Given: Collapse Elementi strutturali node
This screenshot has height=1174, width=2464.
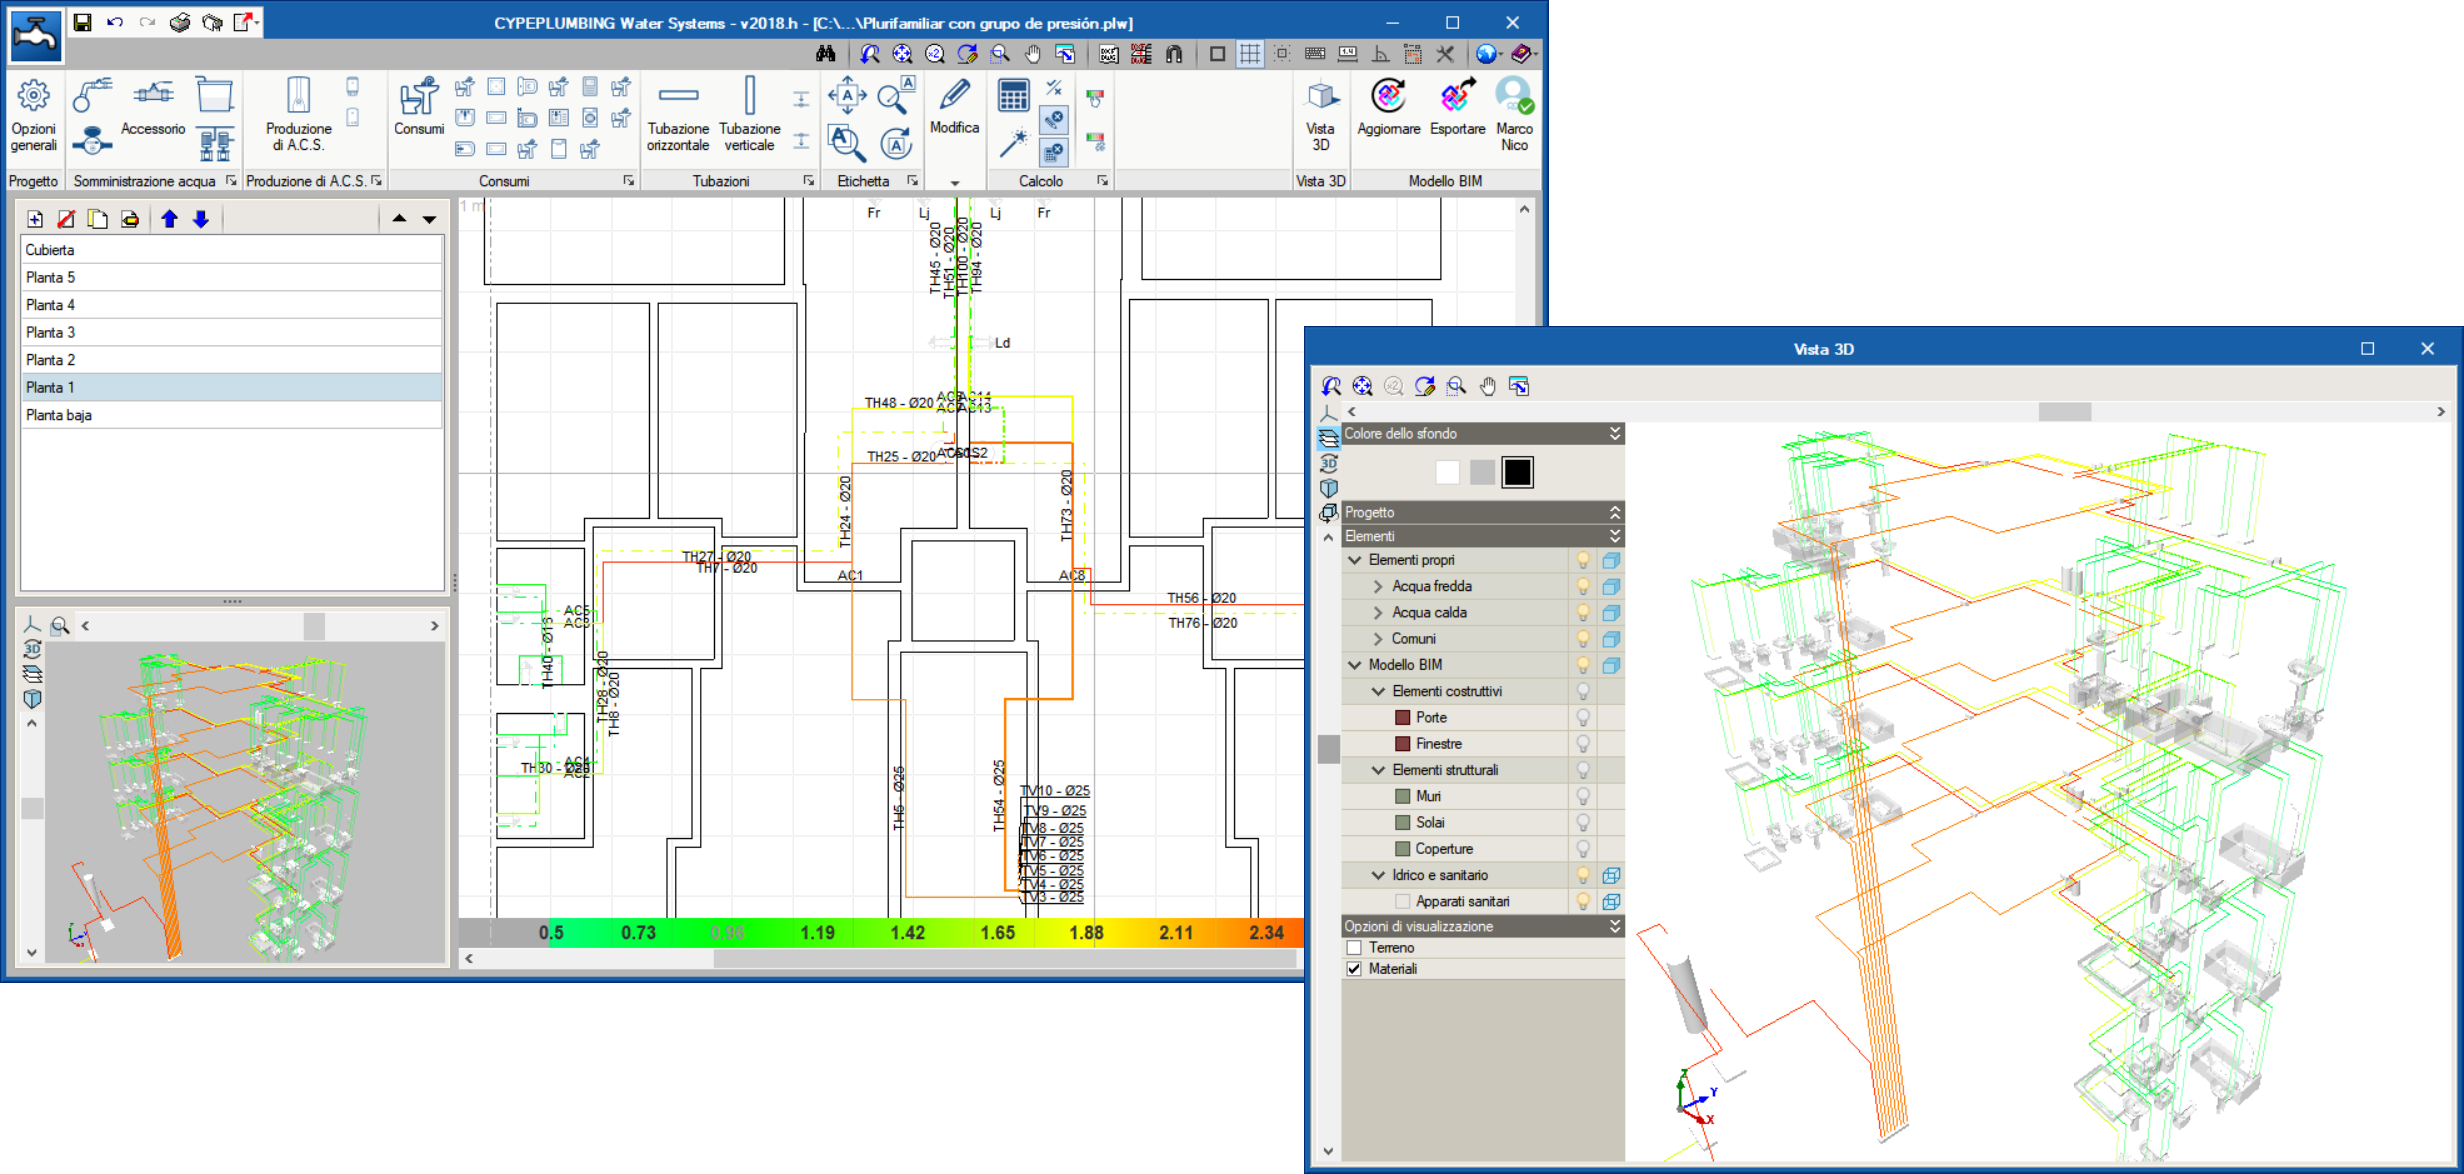Looking at the screenshot, I should [1378, 770].
